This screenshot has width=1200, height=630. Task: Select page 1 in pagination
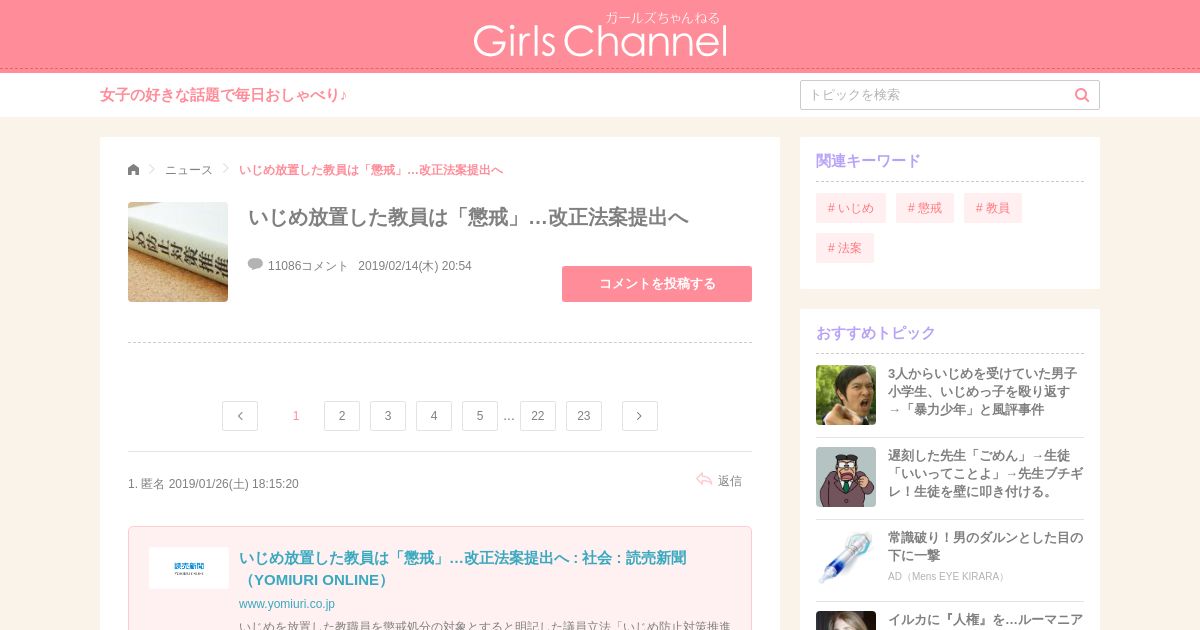pos(296,416)
